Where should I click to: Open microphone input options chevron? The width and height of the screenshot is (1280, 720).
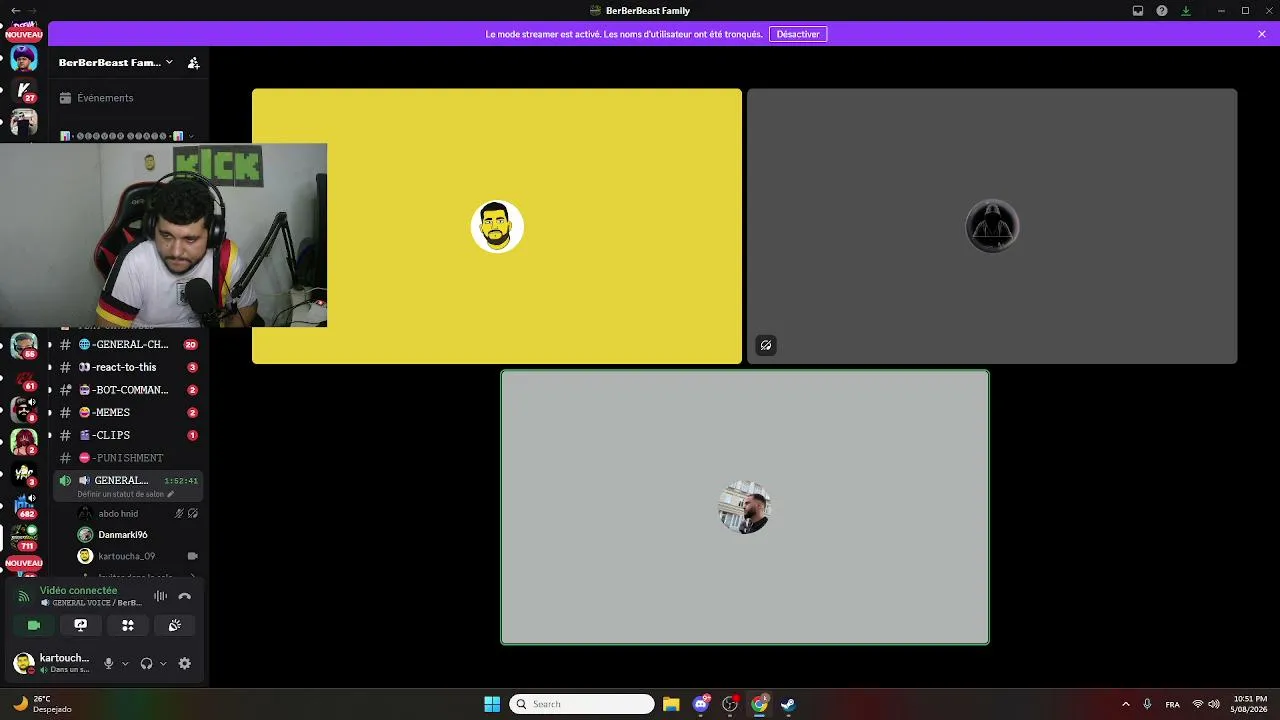[x=125, y=663]
